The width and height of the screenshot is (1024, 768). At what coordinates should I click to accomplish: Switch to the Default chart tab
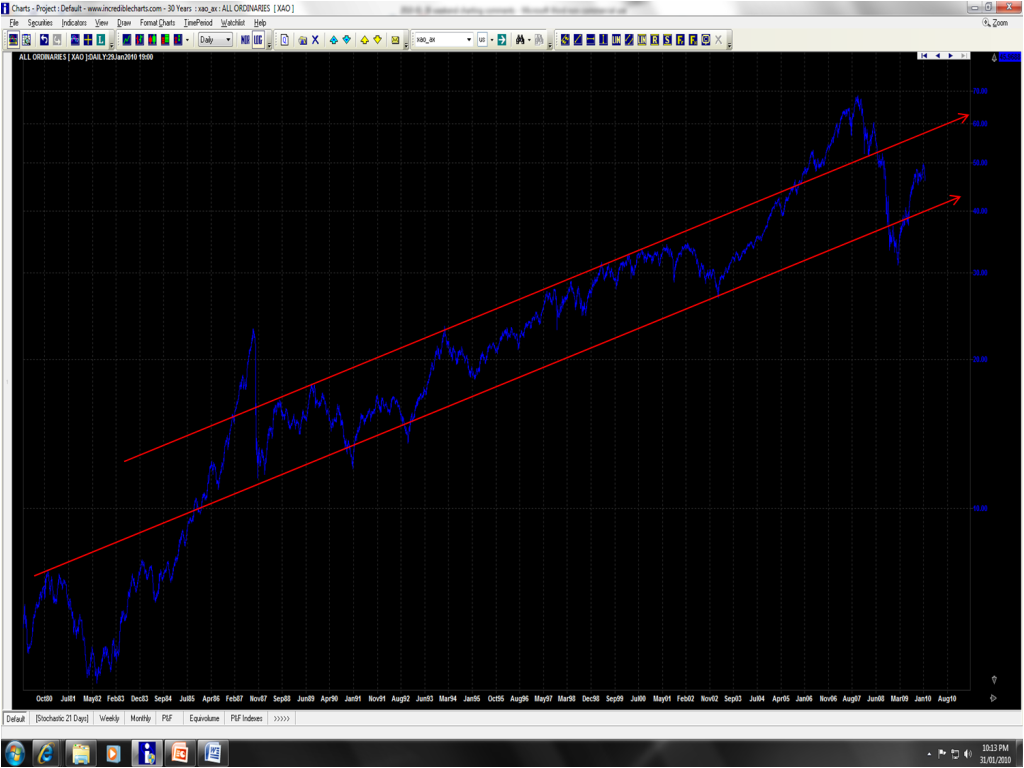(15, 718)
